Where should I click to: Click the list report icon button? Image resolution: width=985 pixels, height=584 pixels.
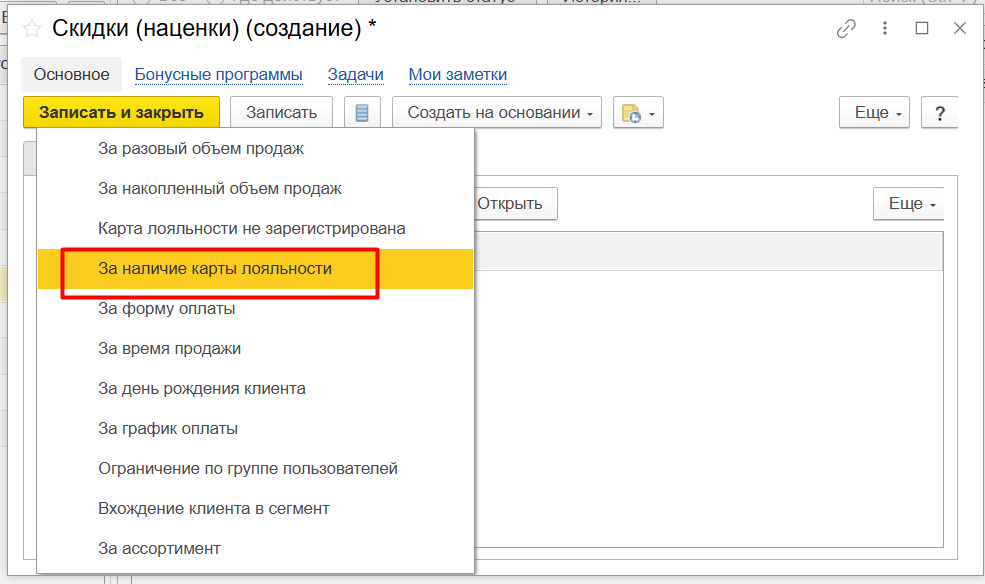pyautogui.click(x=362, y=113)
